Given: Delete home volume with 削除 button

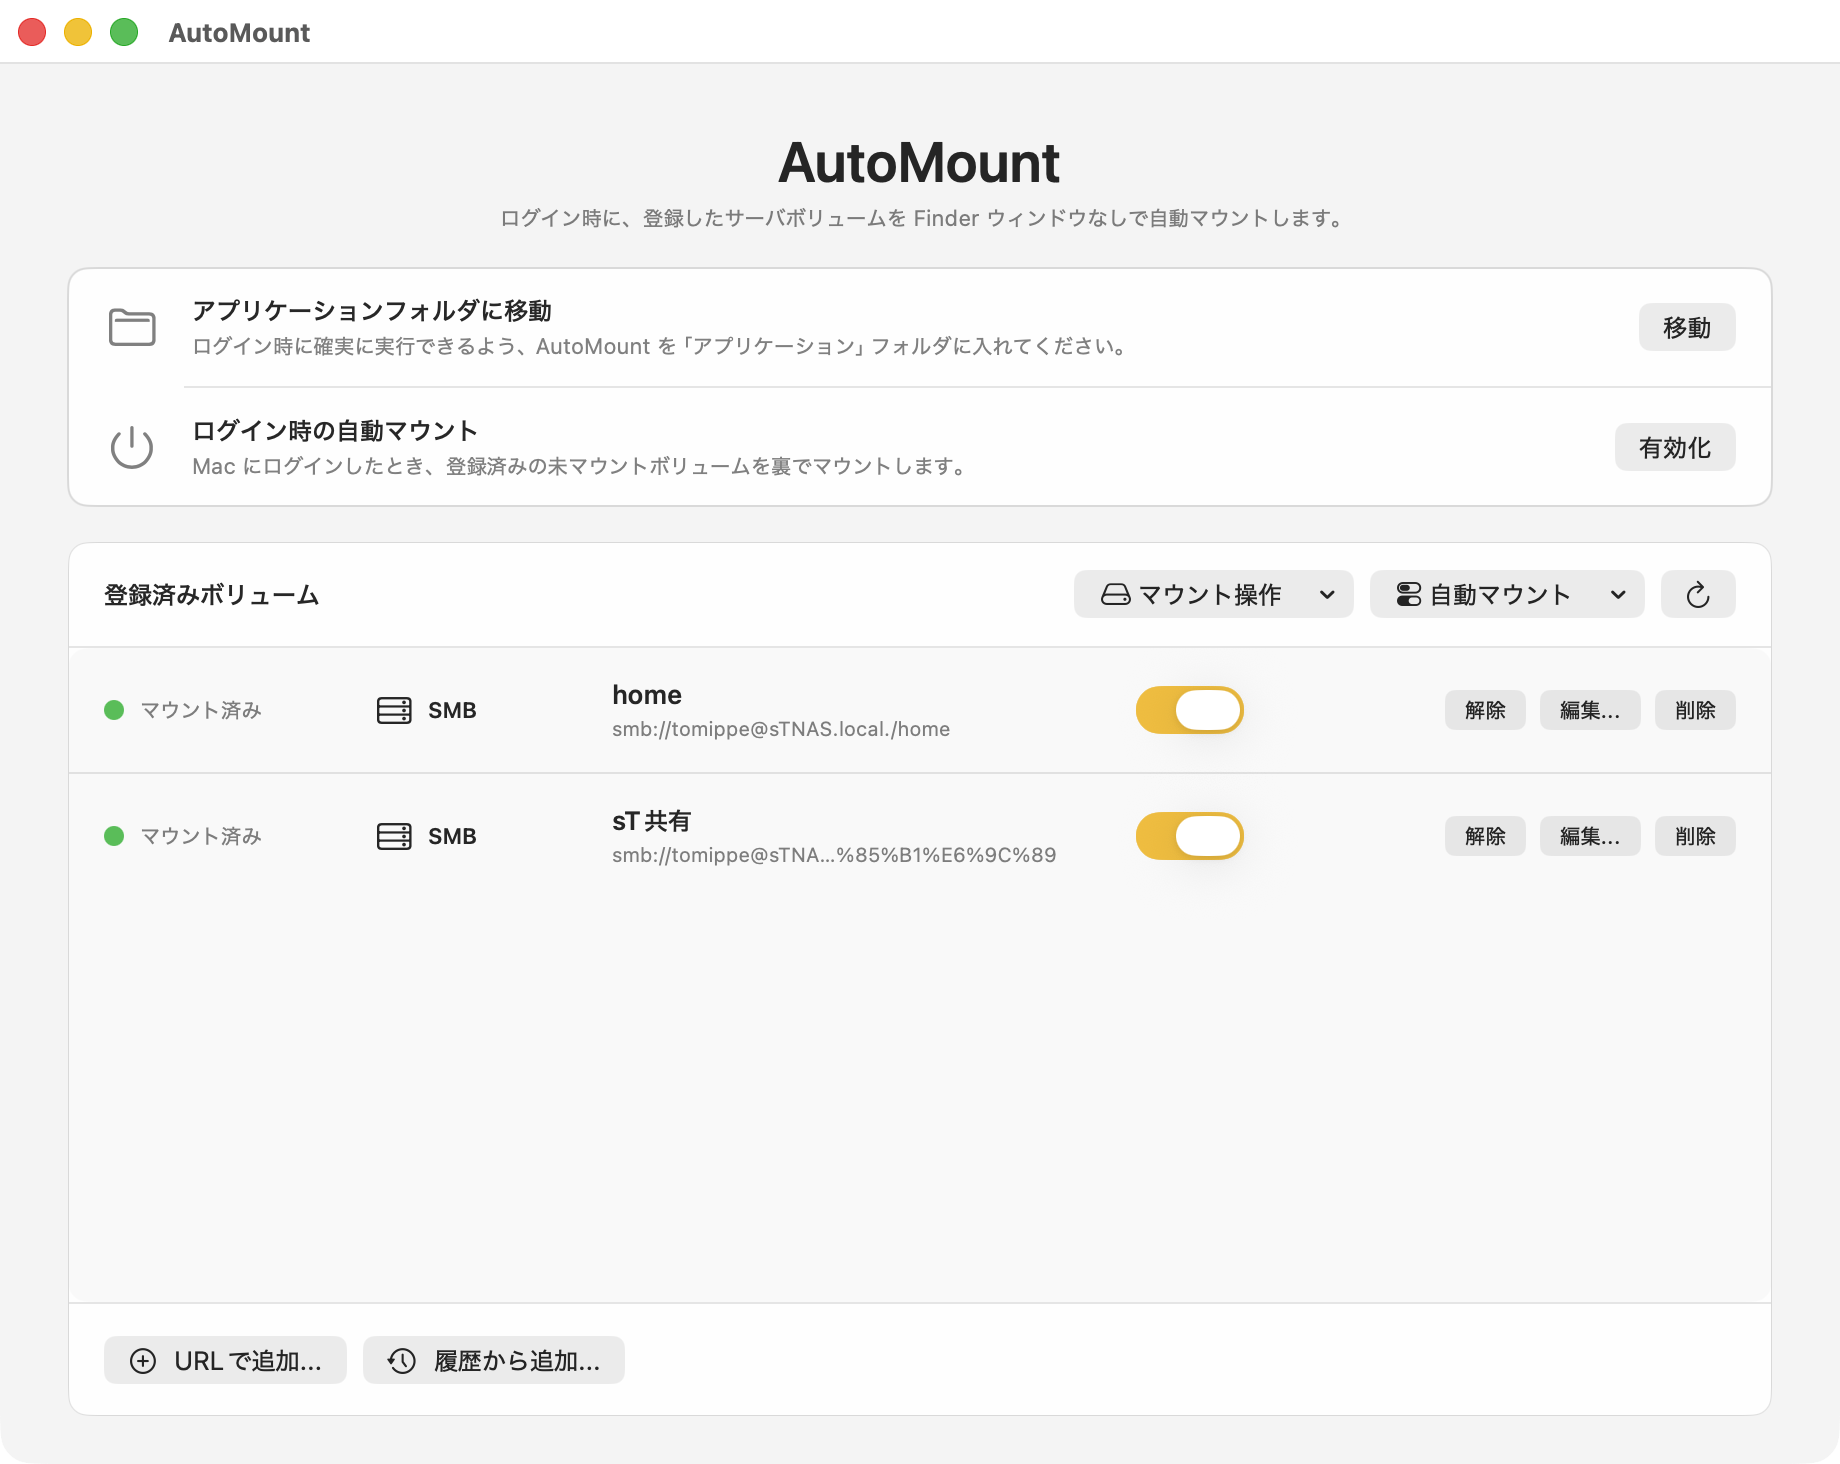Looking at the screenshot, I should tap(1695, 710).
